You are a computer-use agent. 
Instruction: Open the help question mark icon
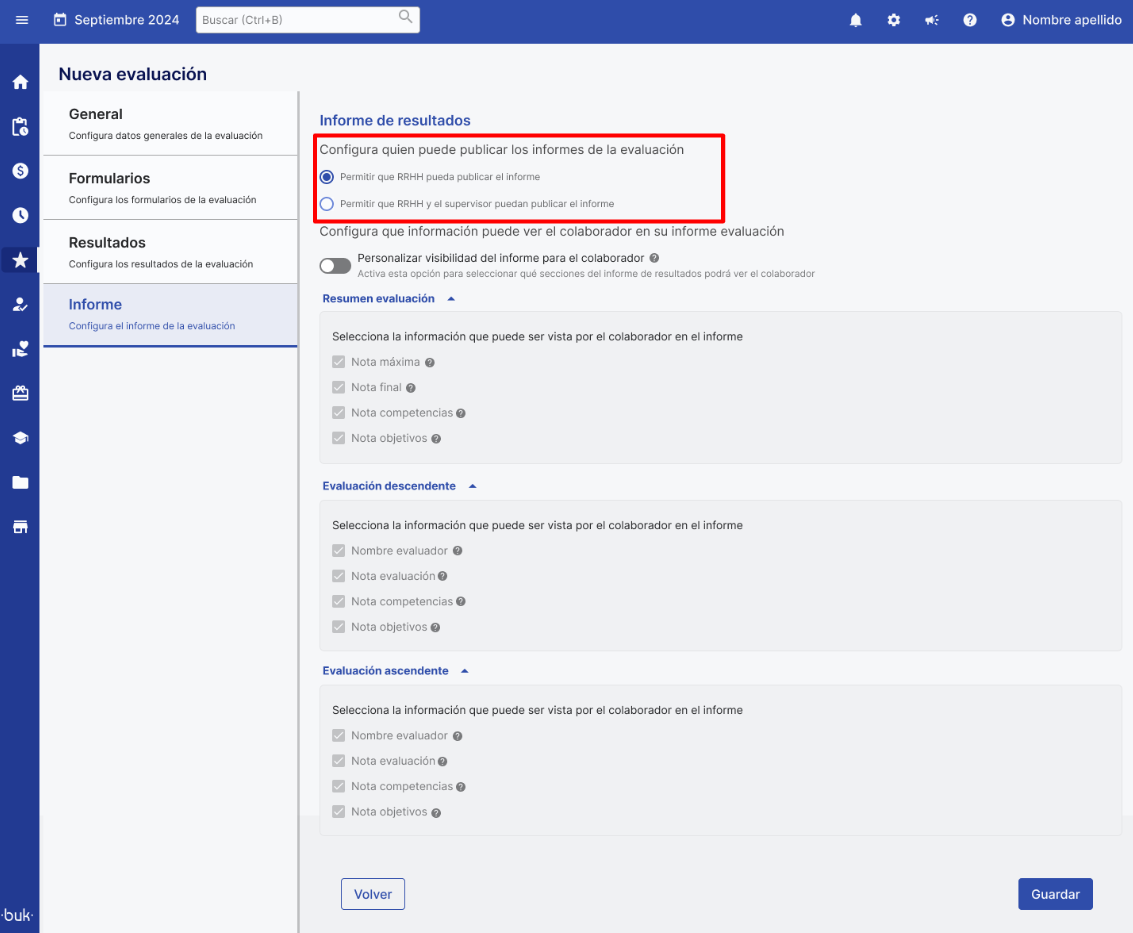[970, 20]
